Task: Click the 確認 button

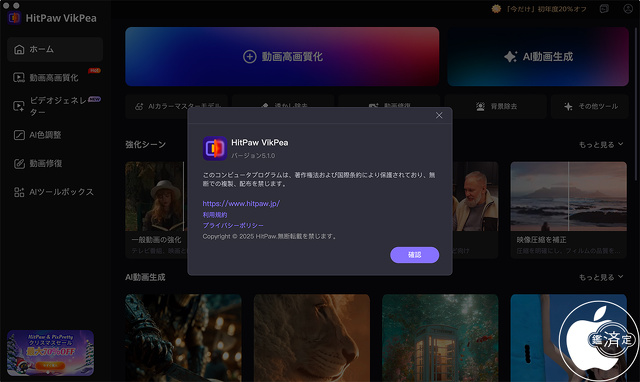Action: pyautogui.click(x=415, y=255)
